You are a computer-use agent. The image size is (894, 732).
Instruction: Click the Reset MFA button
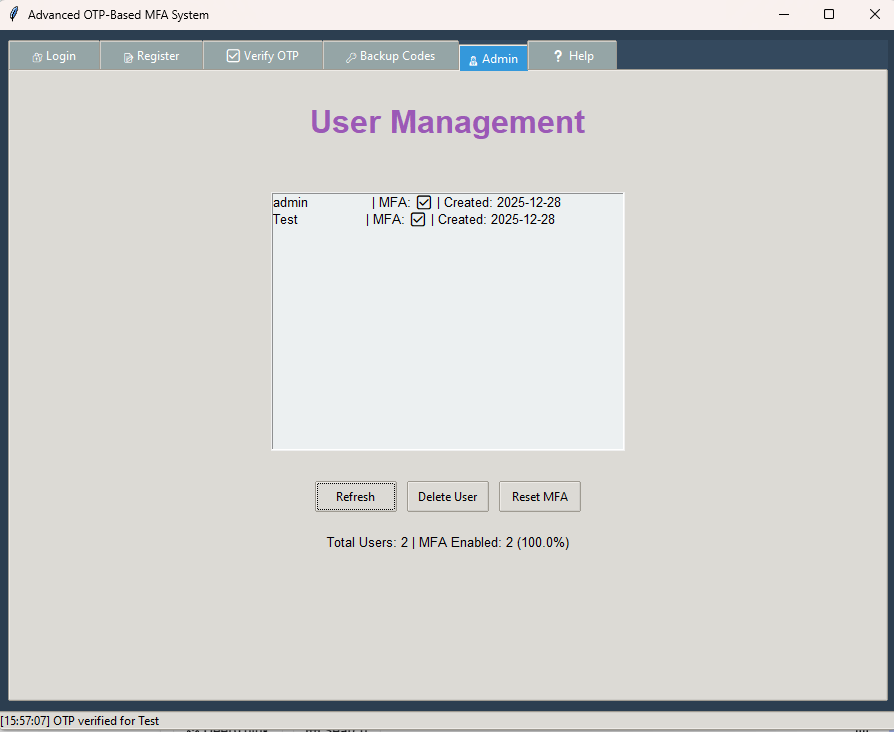coord(540,497)
